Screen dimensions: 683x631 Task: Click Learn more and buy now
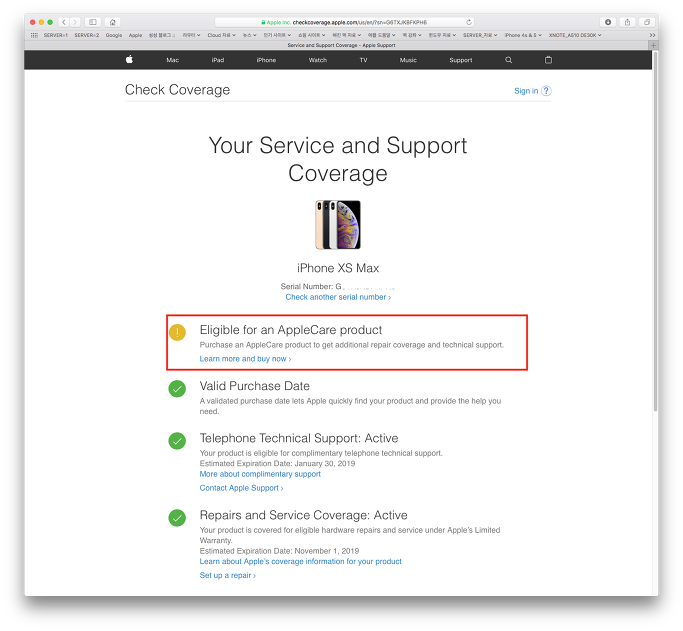coord(245,359)
